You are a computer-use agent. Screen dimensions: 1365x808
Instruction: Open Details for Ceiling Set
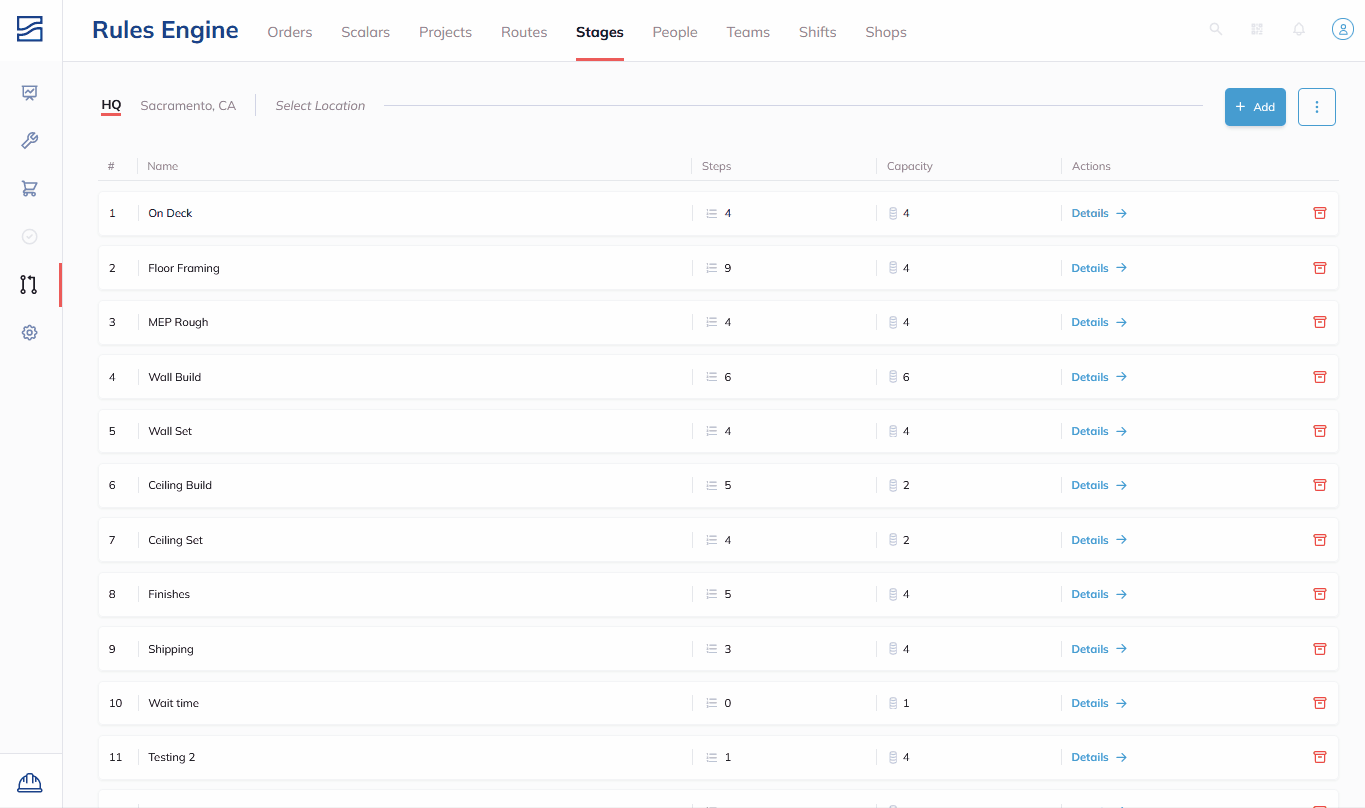(x=1099, y=540)
